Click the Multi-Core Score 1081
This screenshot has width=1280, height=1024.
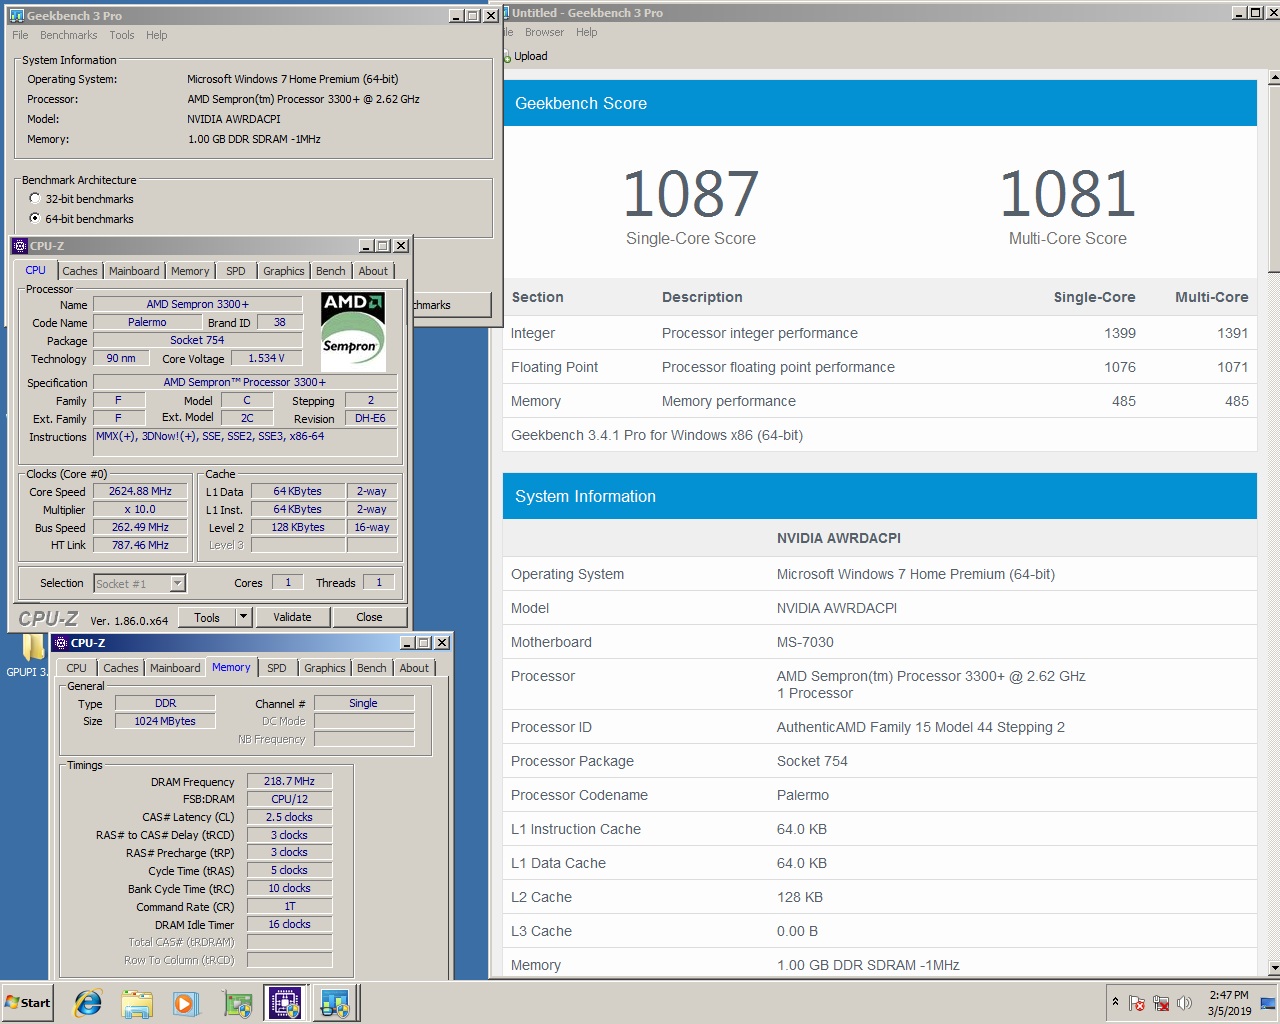pyautogui.click(x=1067, y=193)
